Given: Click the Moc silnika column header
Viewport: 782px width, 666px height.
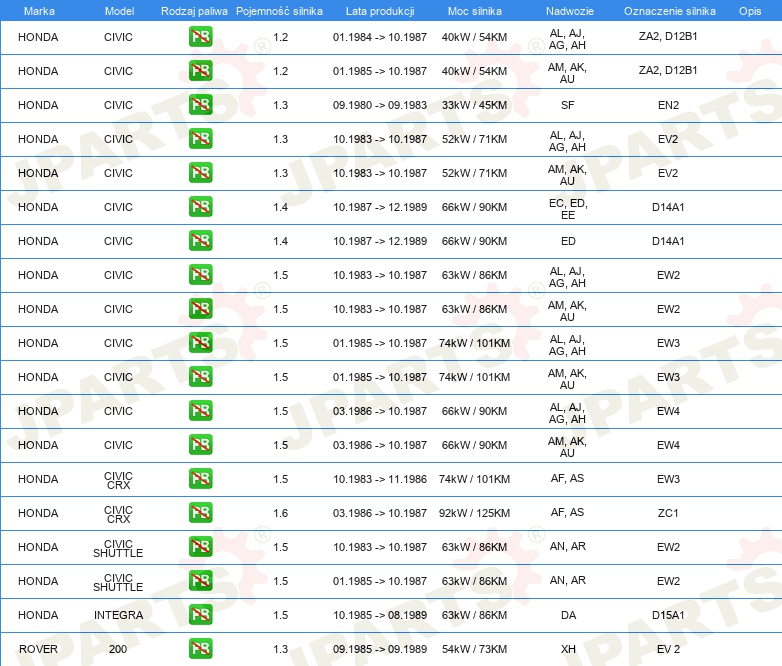Looking at the screenshot, I should (x=475, y=11).
